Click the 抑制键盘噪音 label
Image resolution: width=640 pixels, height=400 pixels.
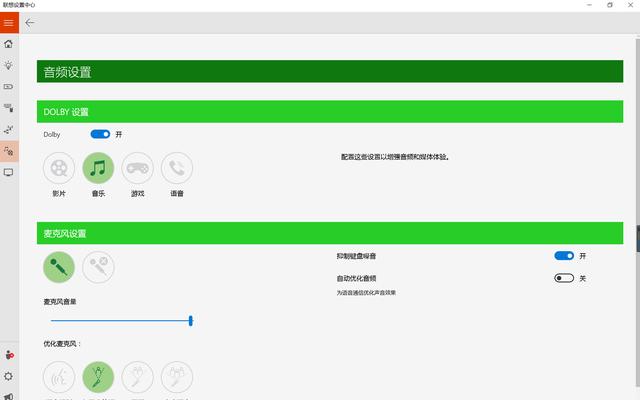tap(356, 256)
